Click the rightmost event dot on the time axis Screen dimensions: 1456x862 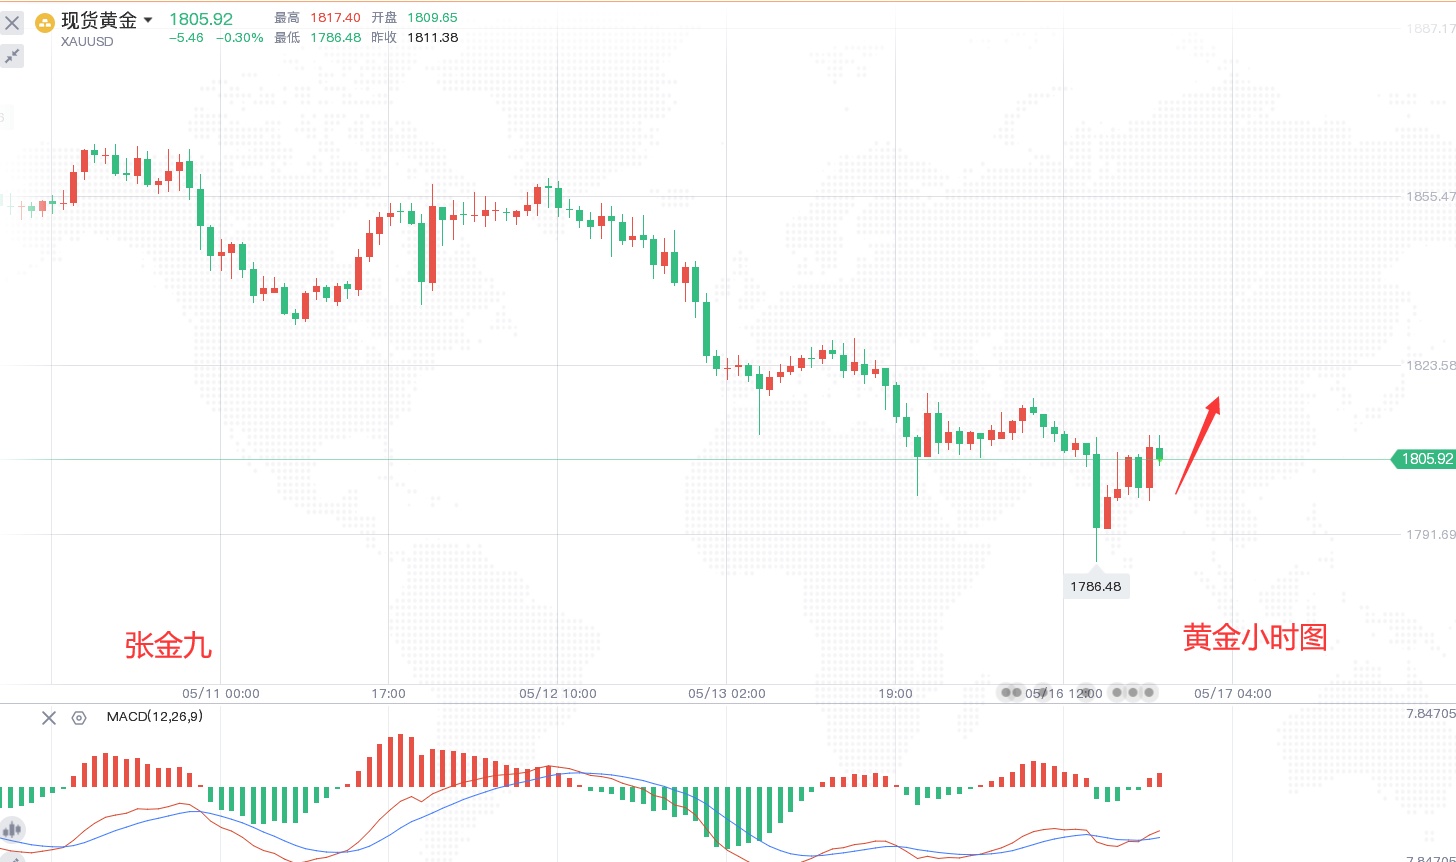[x=1150, y=692]
